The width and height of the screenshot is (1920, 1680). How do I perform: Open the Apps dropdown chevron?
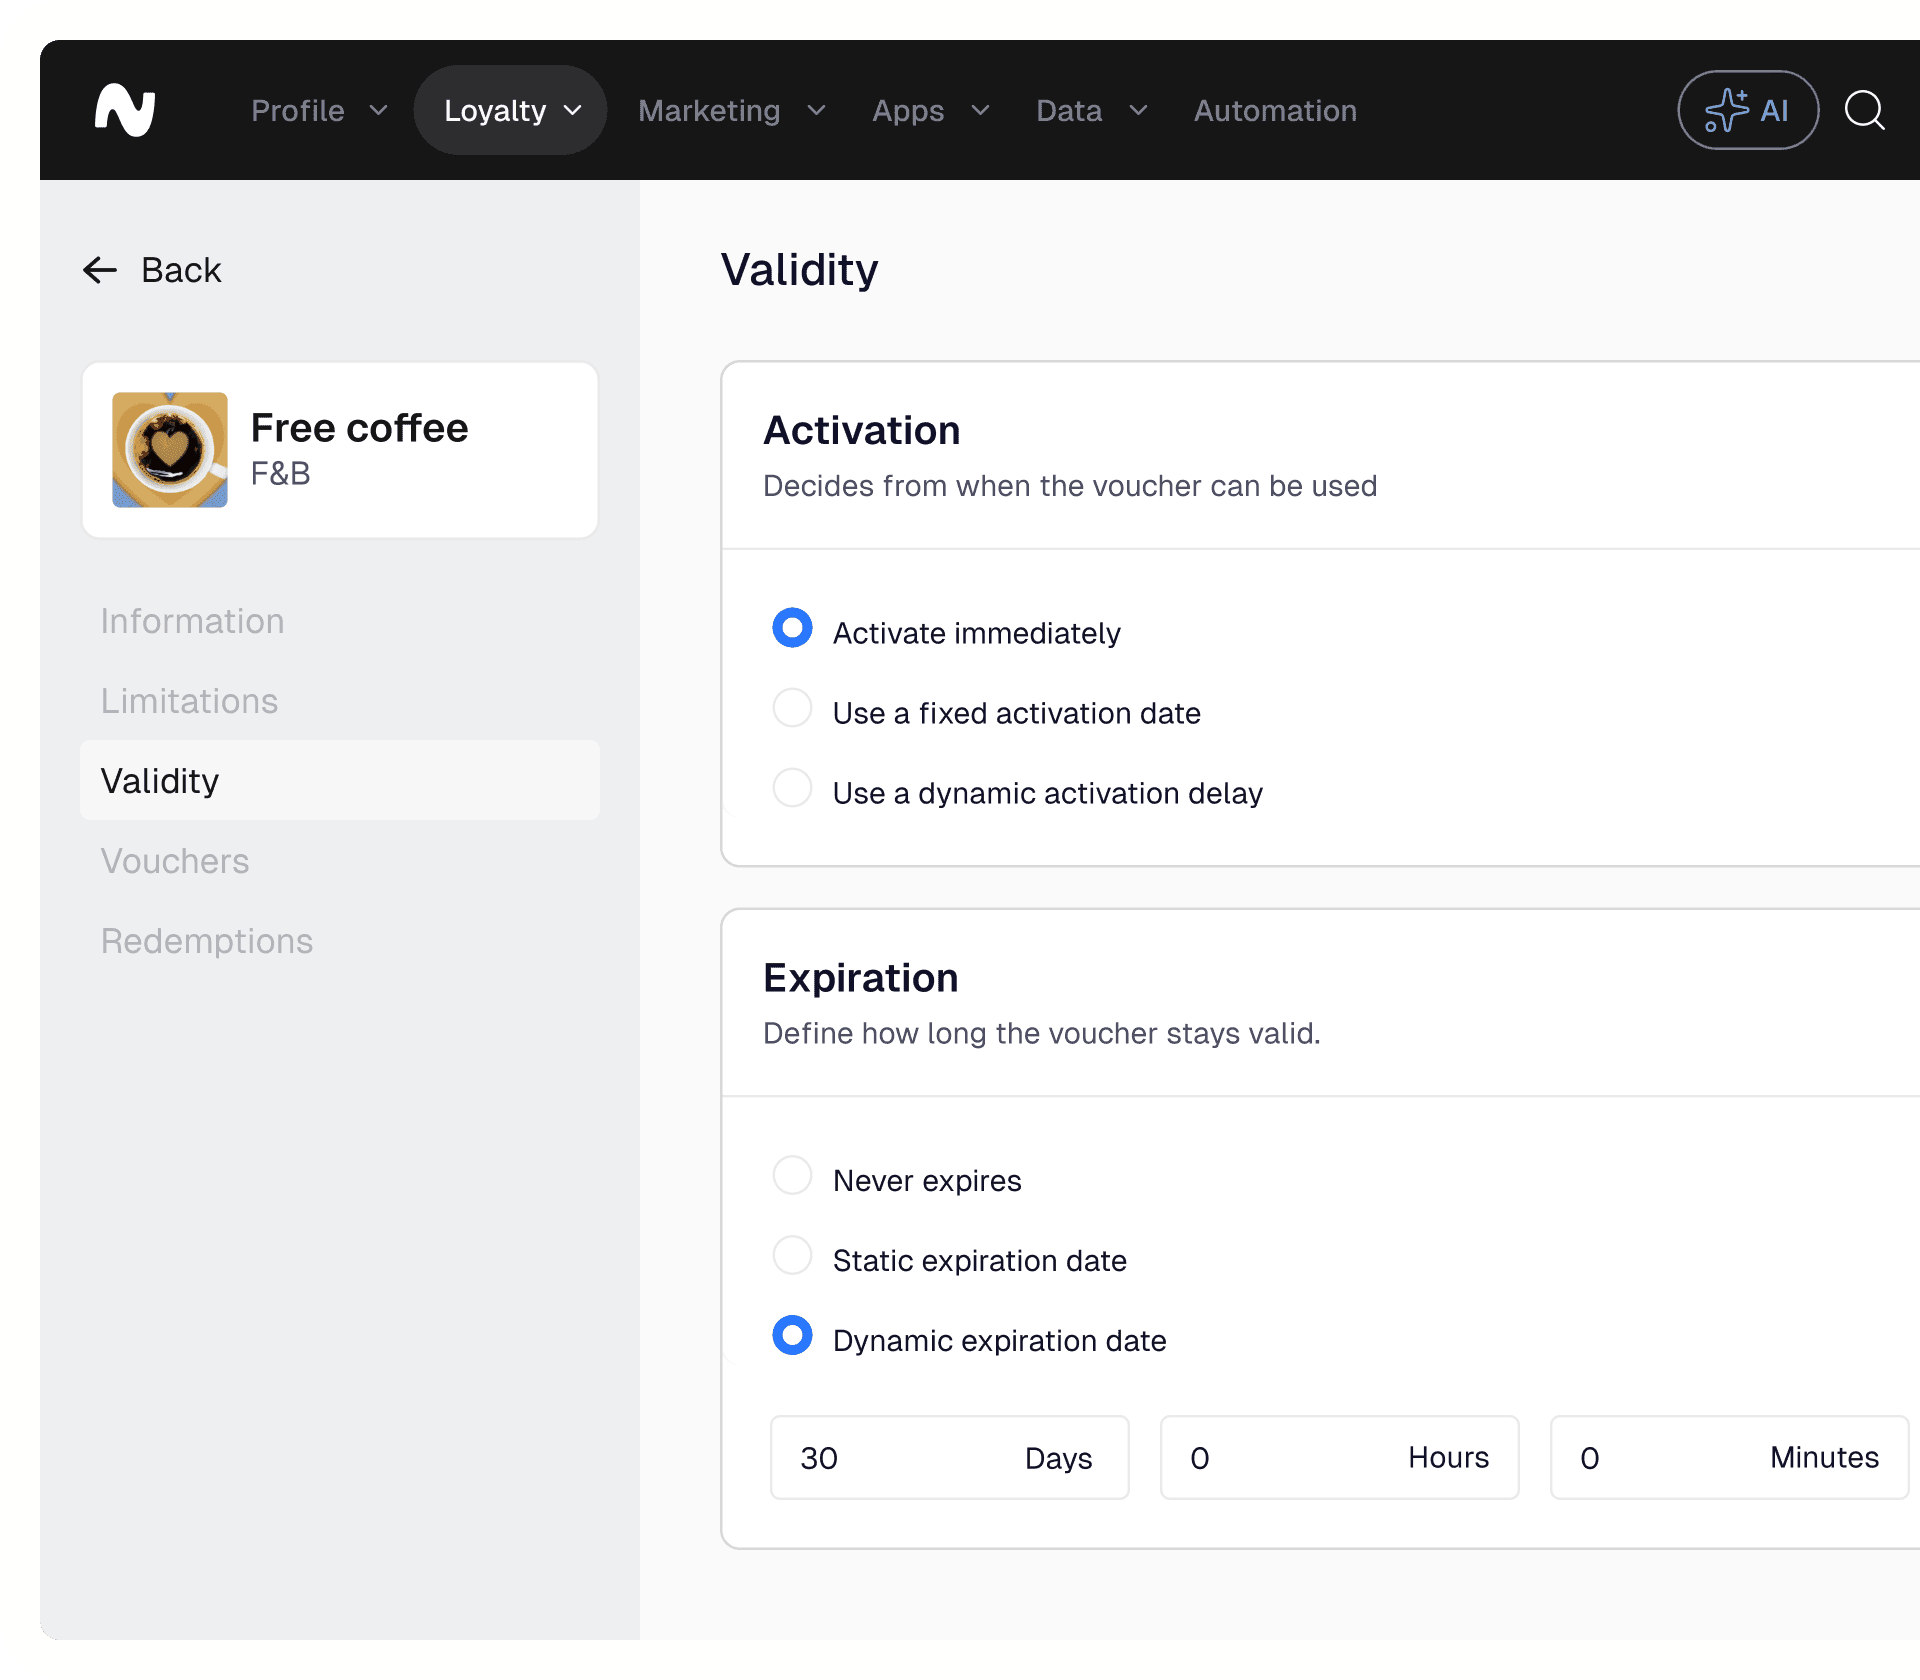(980, 110)
